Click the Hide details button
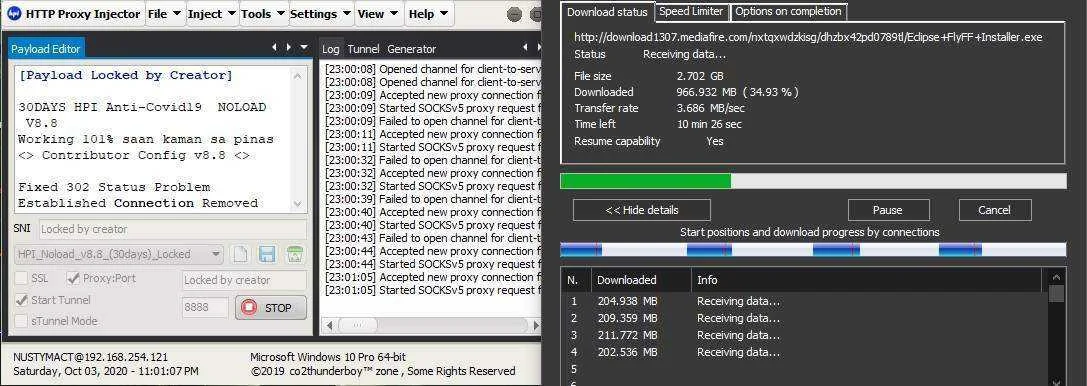This screenshot has width=1087, height=386. 642,210
